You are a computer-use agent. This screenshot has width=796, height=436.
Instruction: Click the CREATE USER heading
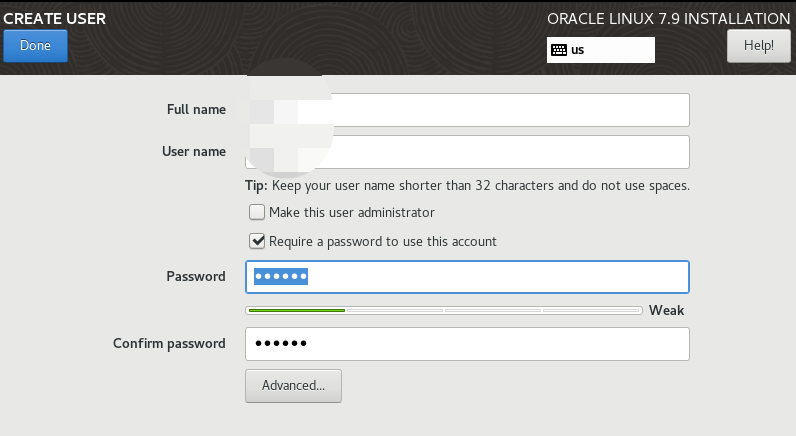[55, 18]
